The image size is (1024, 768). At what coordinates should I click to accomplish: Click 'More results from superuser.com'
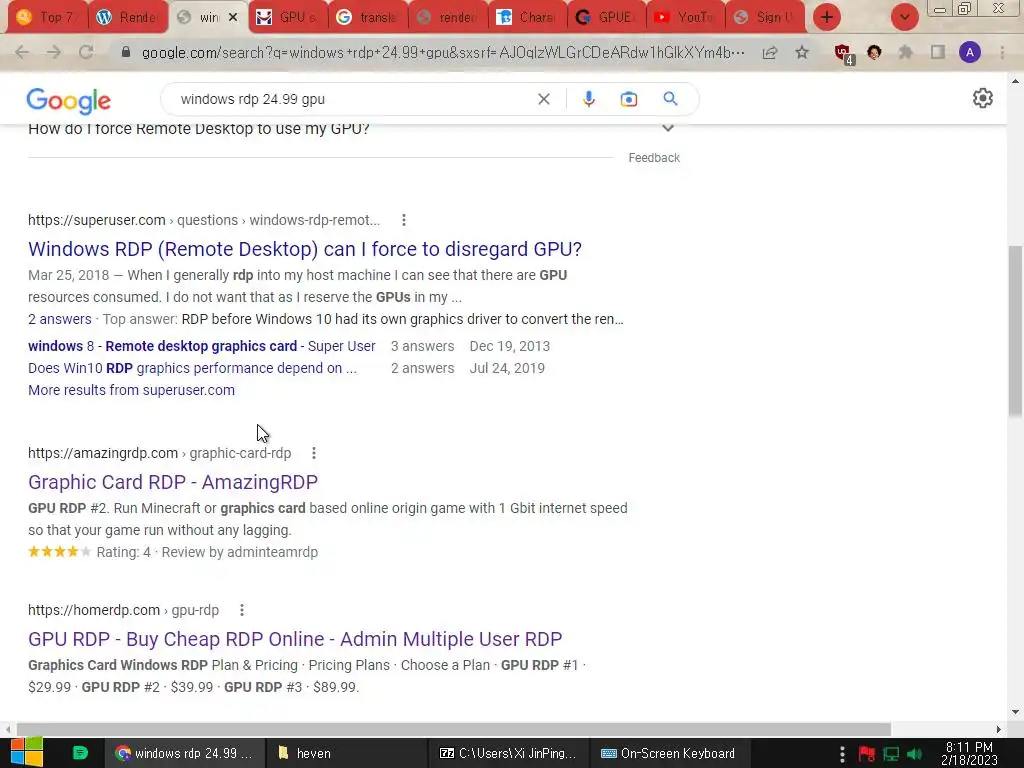pyautogui.click(x=131, y=390)
